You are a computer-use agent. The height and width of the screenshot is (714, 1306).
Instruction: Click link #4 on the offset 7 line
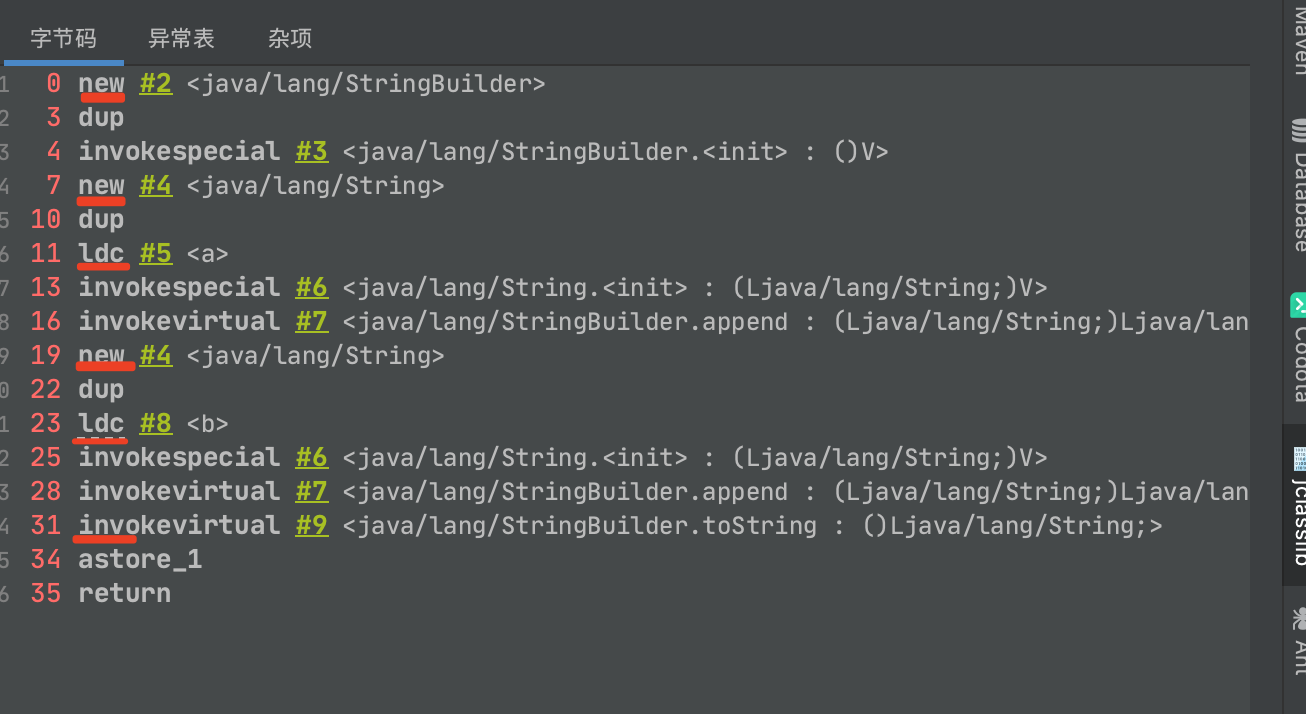coord(156,186)
